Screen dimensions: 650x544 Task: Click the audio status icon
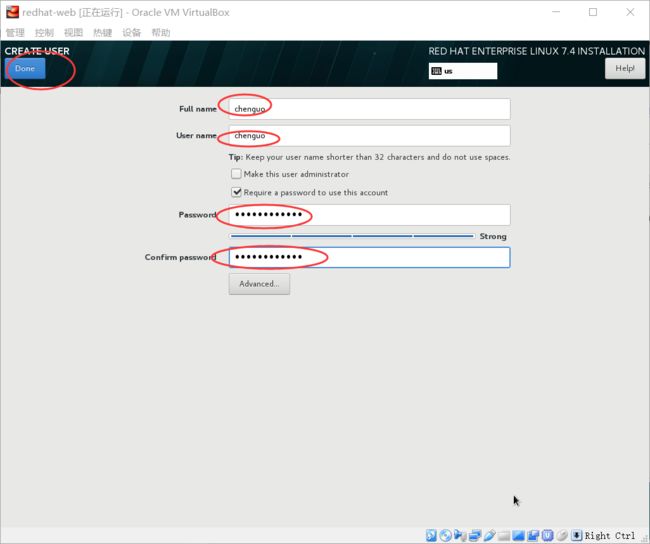coord(460,535)
